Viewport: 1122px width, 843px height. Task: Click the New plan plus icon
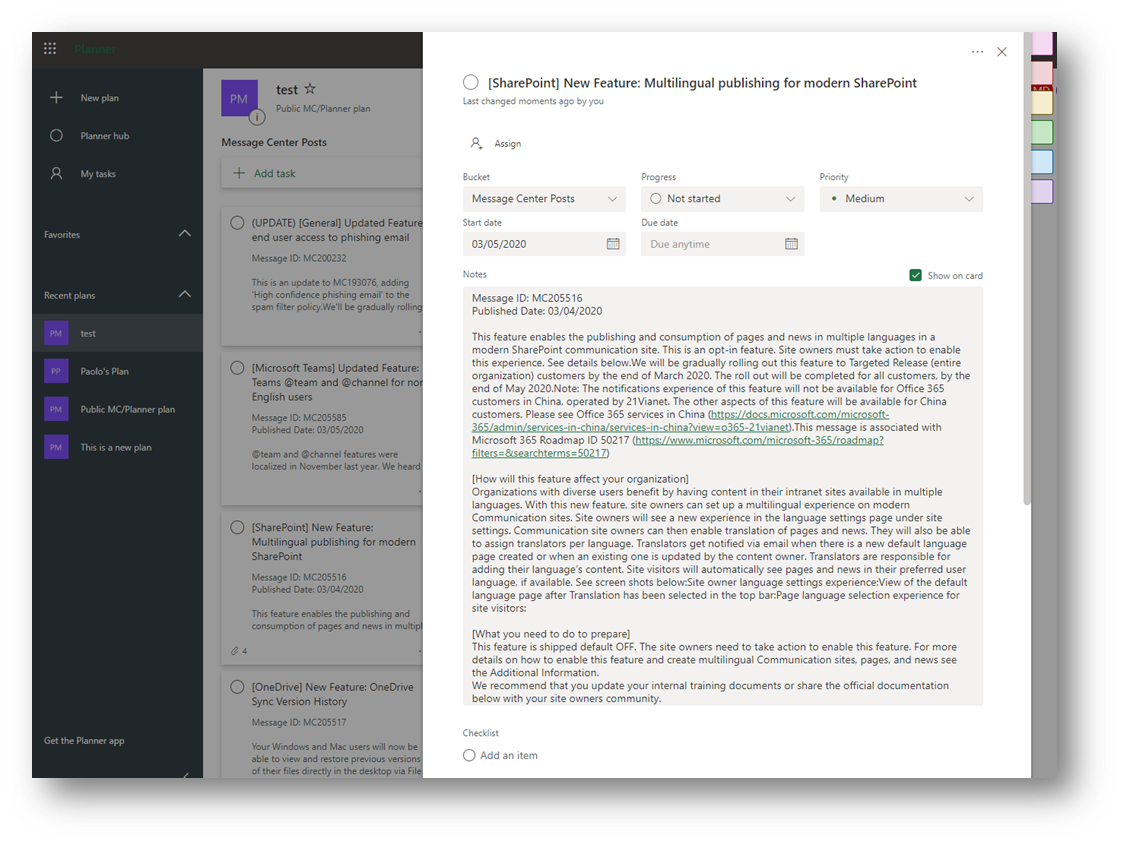pyautogui.click(x=57, y=97)
